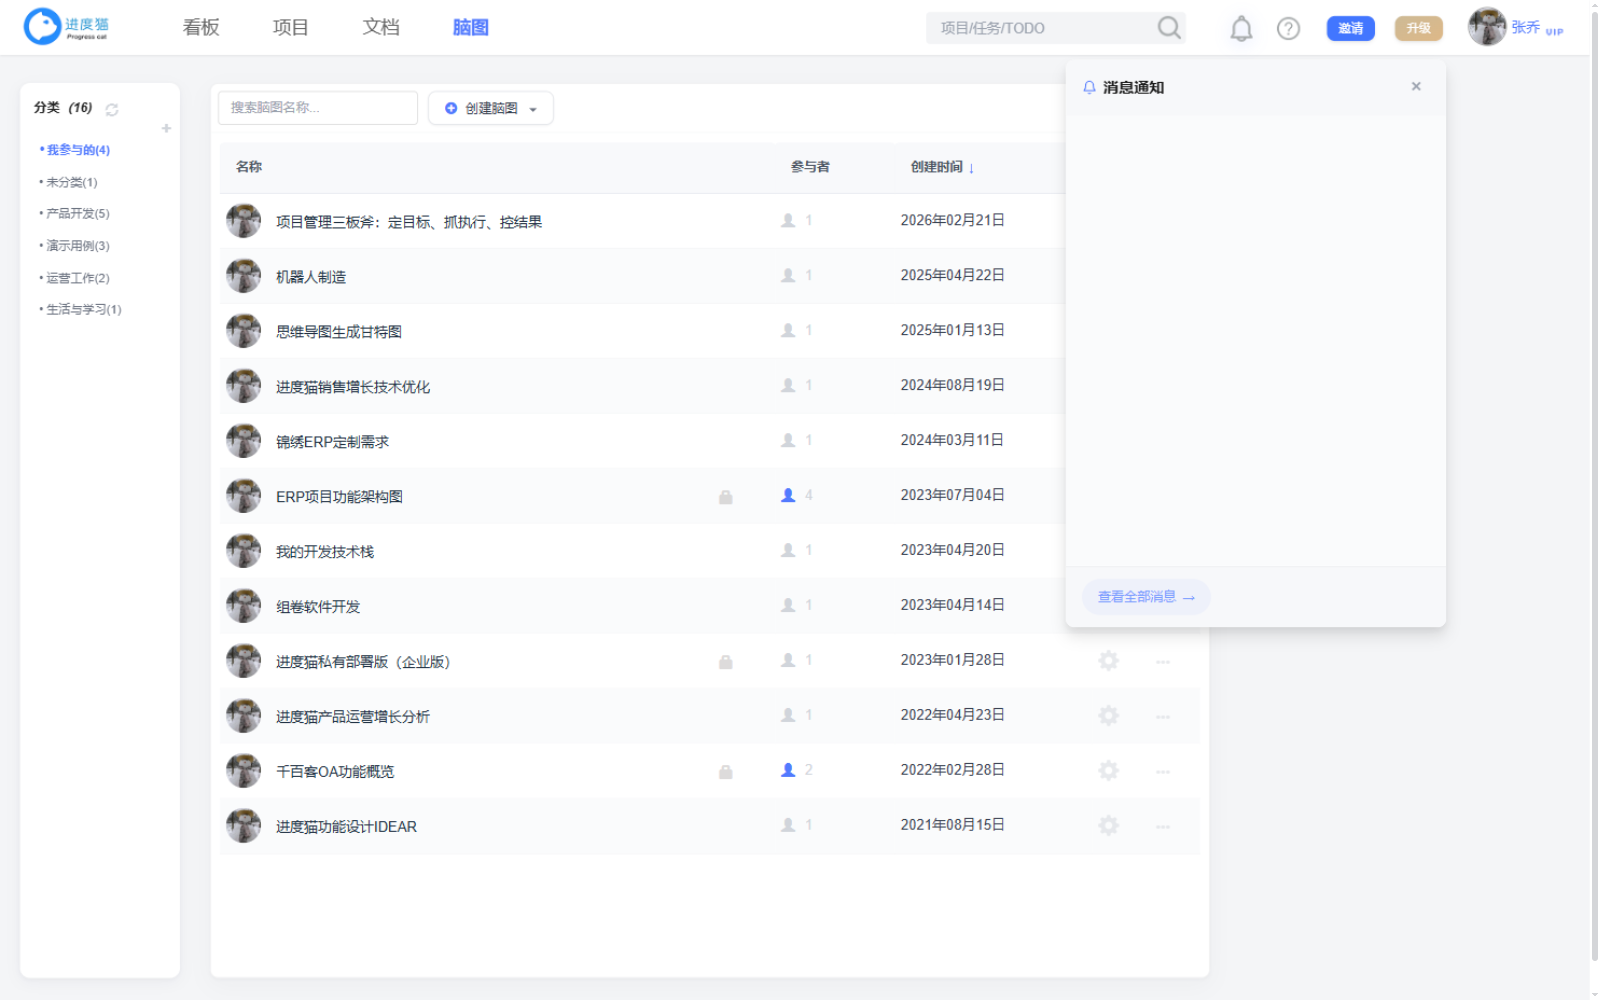
Task: Close the 消息通知 panel
Action: click(x=1416, y=86)
